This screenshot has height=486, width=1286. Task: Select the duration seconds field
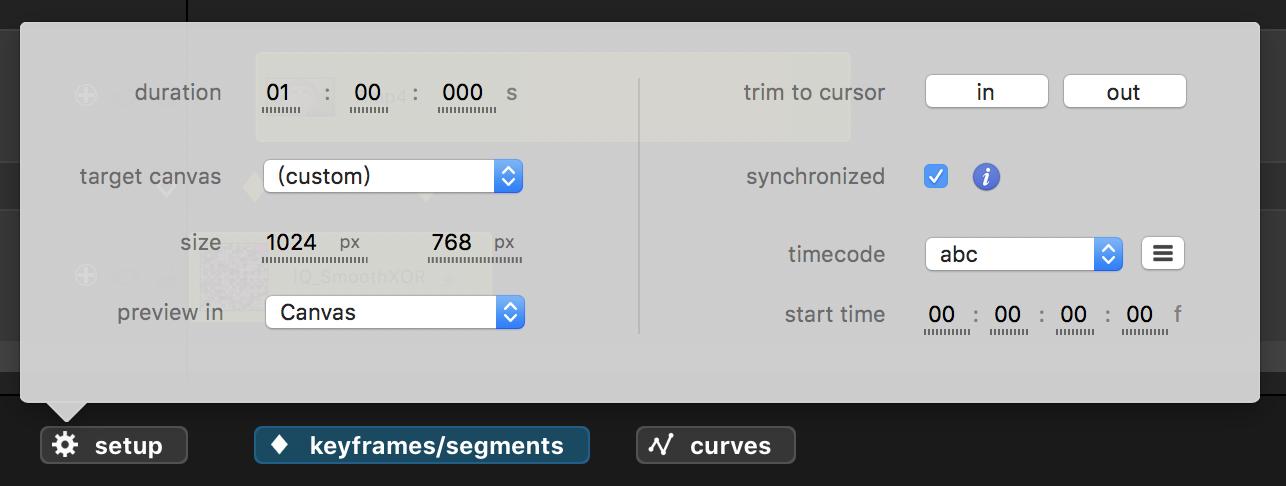[x=368, y=93]
